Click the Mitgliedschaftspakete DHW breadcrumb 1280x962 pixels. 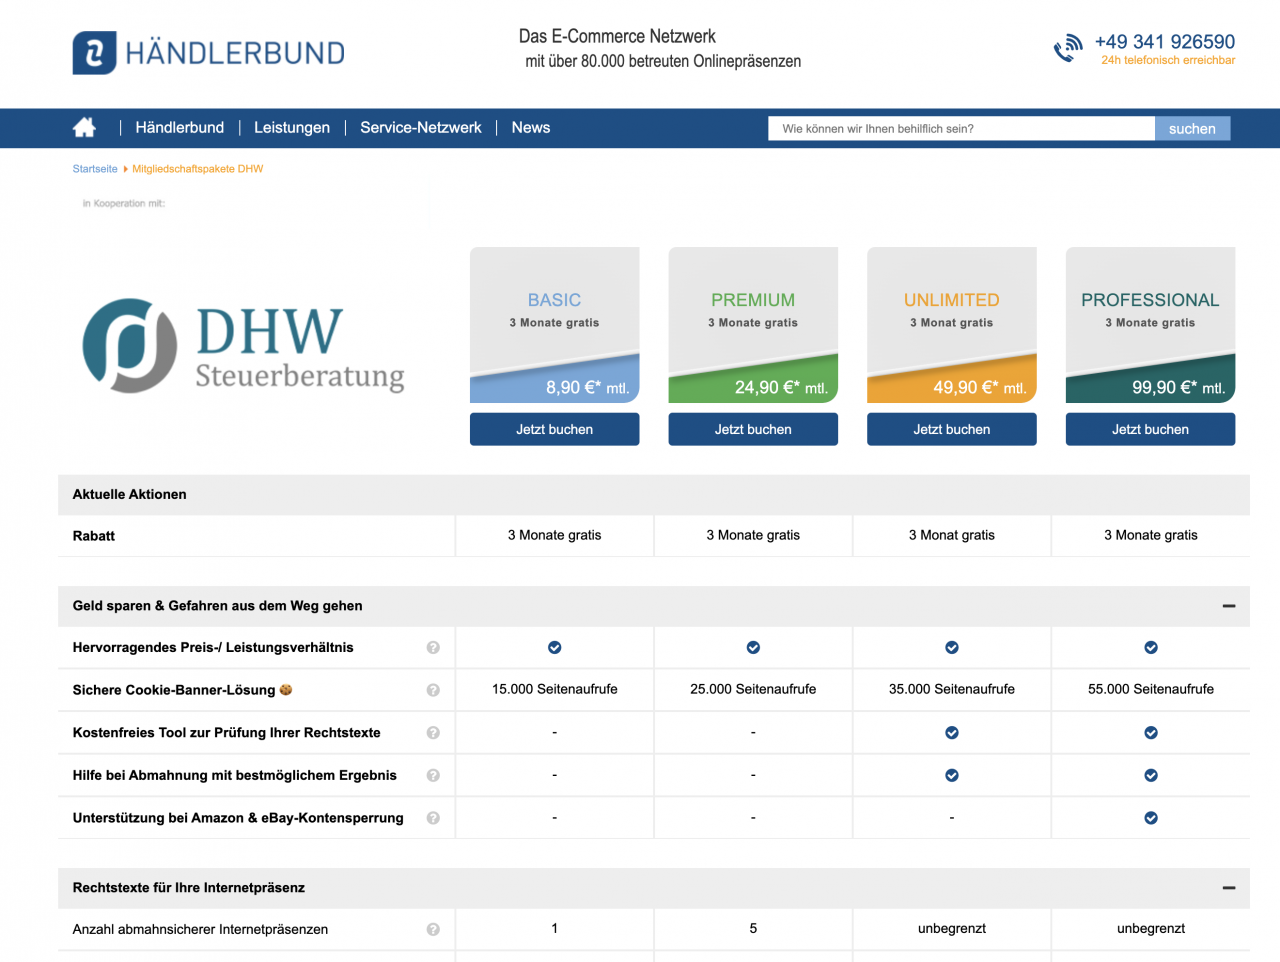coord(198,169)
